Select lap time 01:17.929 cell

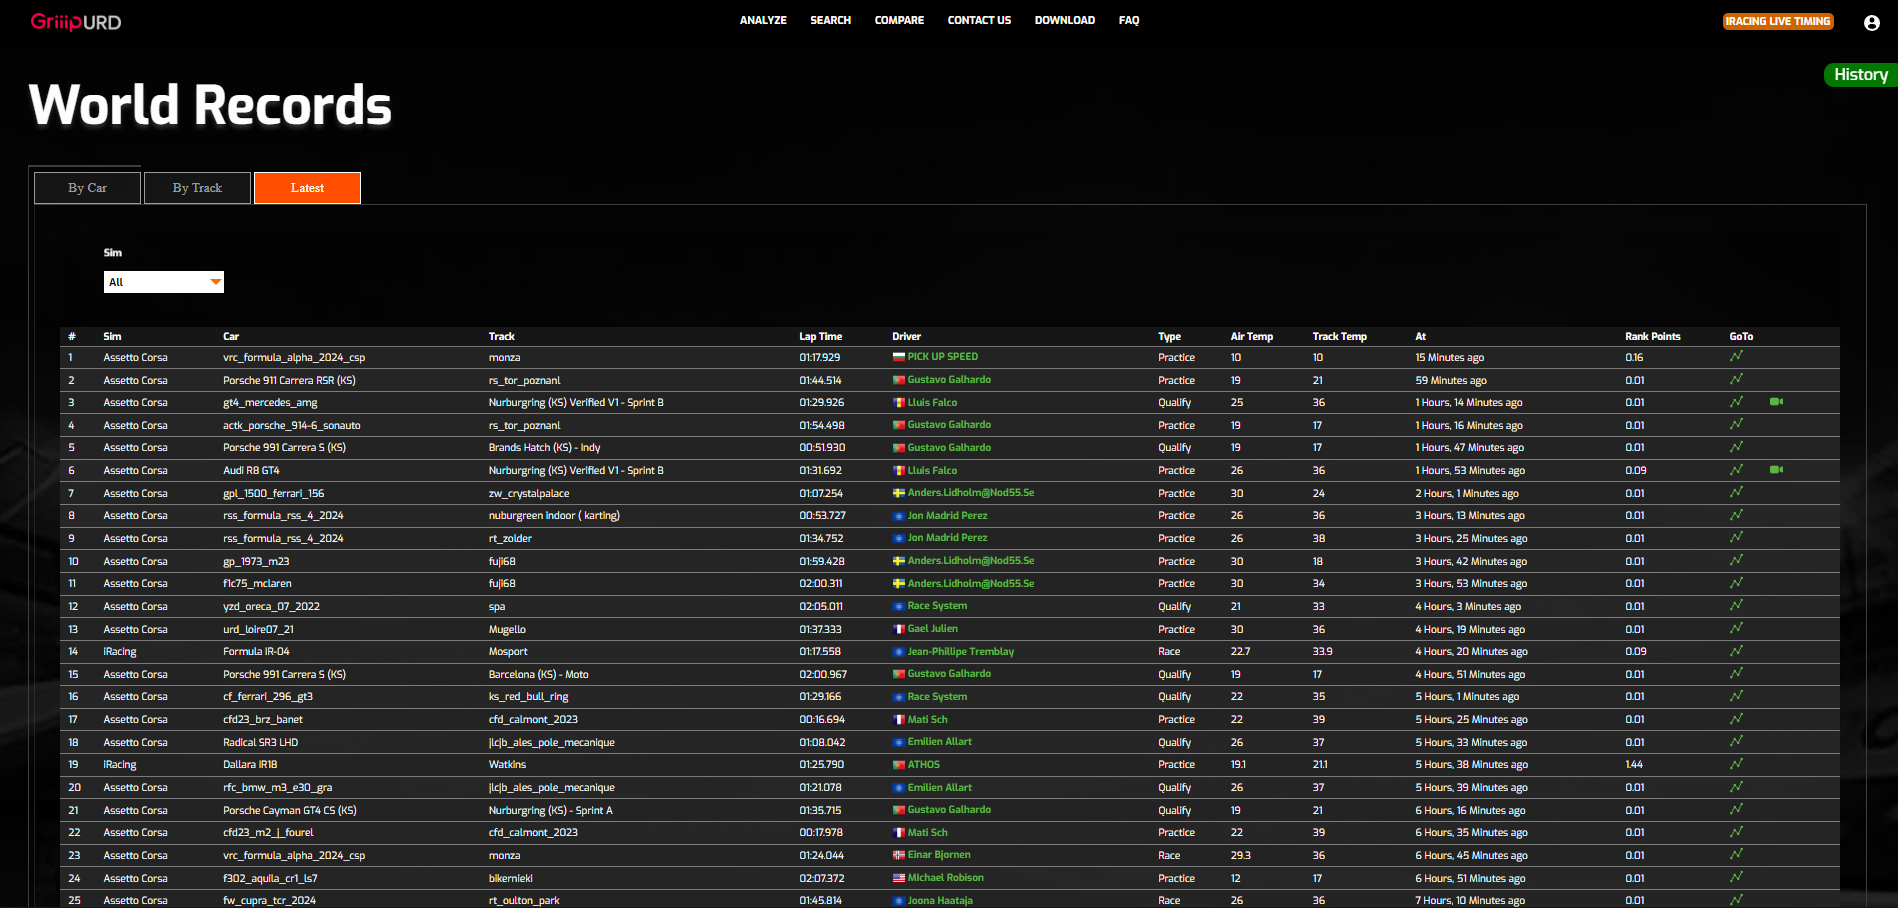(819, 357)
